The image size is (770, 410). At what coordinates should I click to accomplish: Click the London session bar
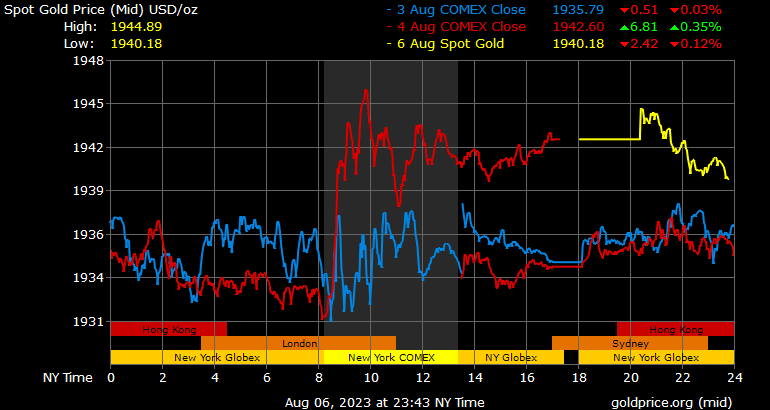coord(299,343)
